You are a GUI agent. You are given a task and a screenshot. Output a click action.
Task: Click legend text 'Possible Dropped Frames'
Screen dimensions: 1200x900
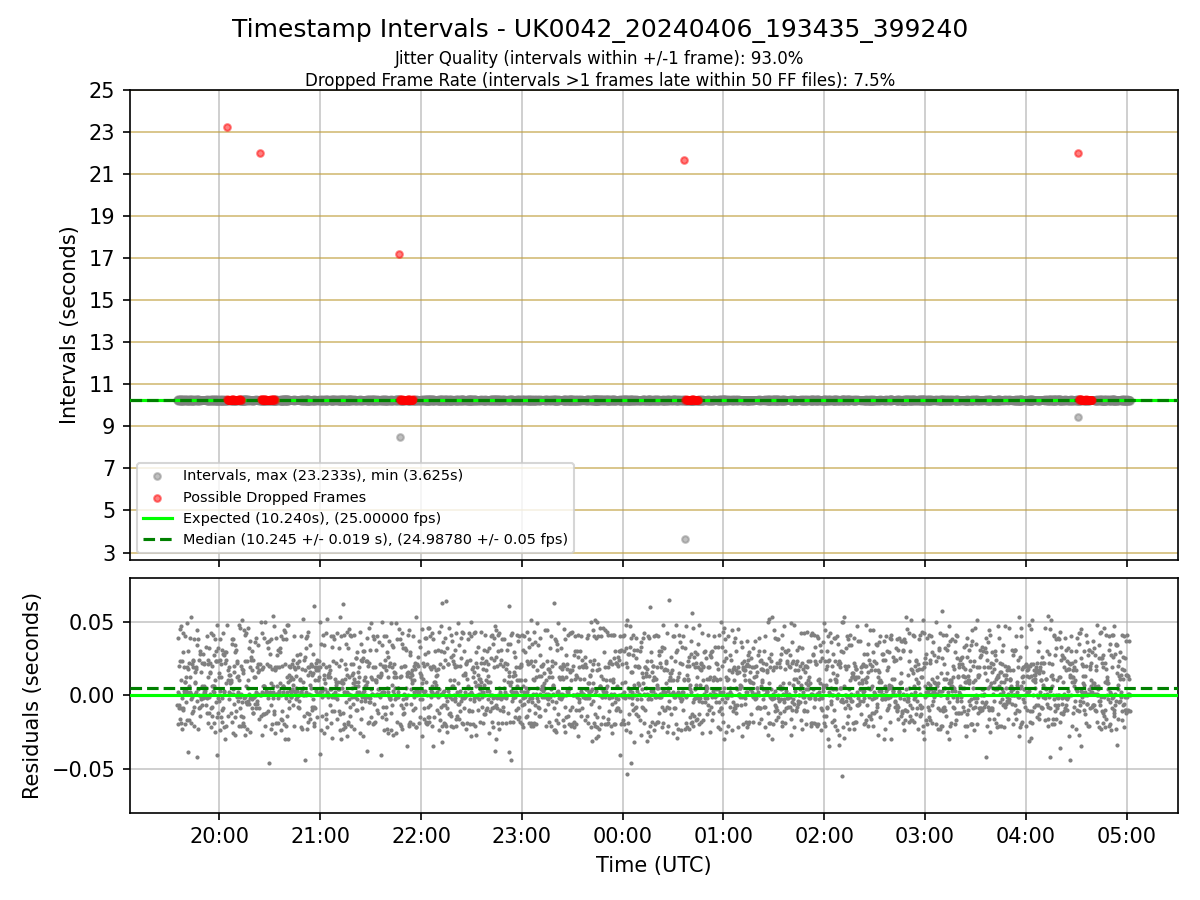coord(274,497)
